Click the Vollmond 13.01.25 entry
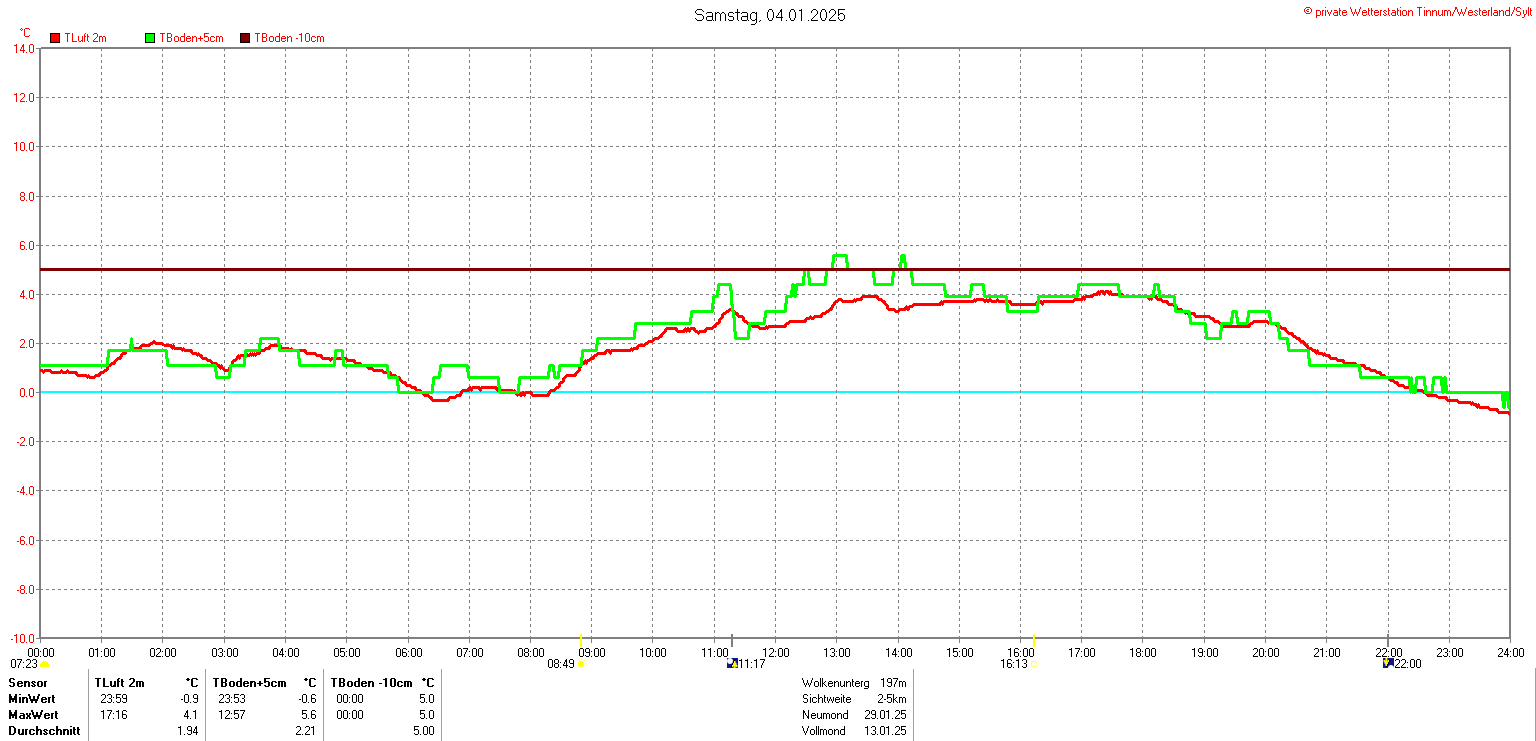This screenshot has width=1536, height=741. (x=853, y=731)
